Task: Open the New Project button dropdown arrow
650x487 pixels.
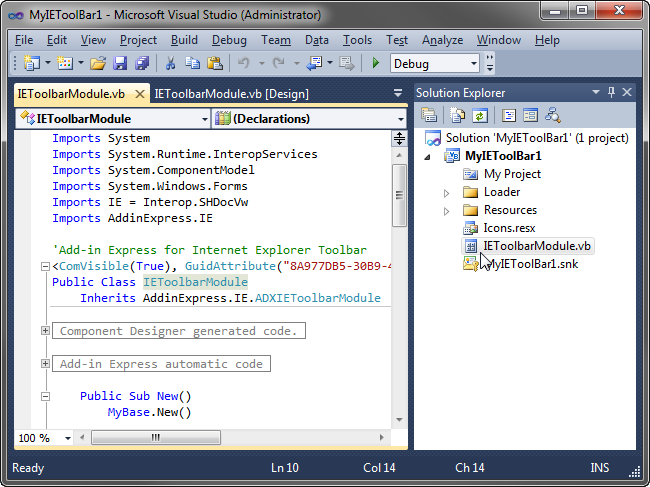Action: point(48,63)
